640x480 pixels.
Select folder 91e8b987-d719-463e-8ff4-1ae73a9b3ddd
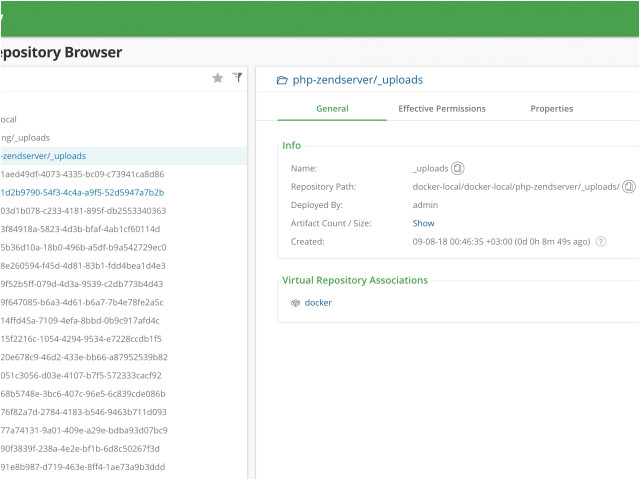tap(83, 467)
